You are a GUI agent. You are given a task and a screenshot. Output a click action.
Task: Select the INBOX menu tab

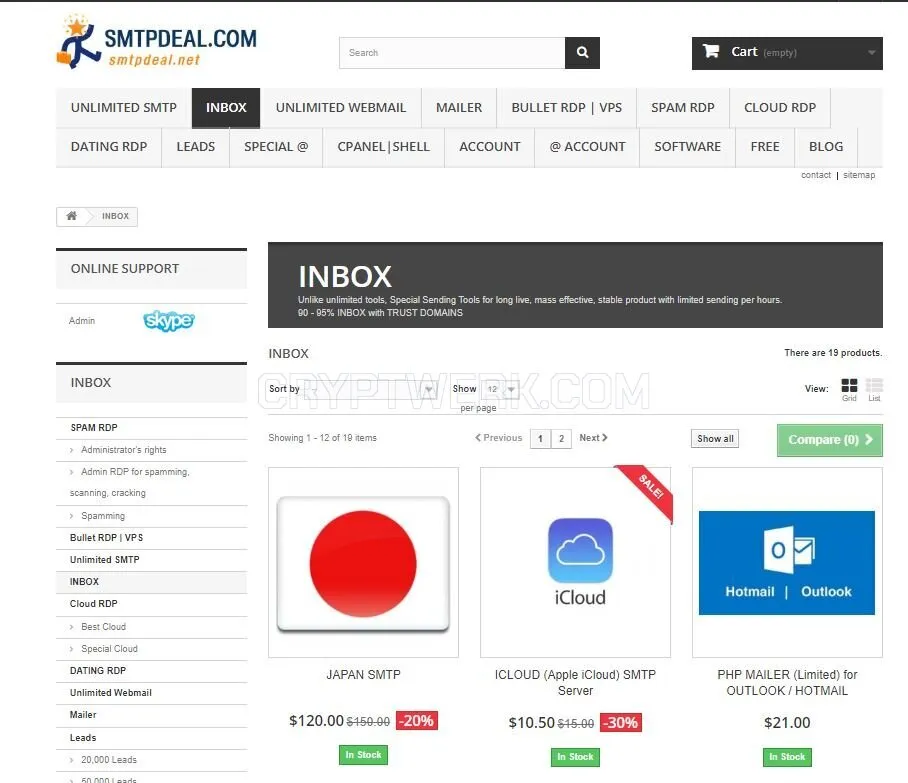click(226, 108)
